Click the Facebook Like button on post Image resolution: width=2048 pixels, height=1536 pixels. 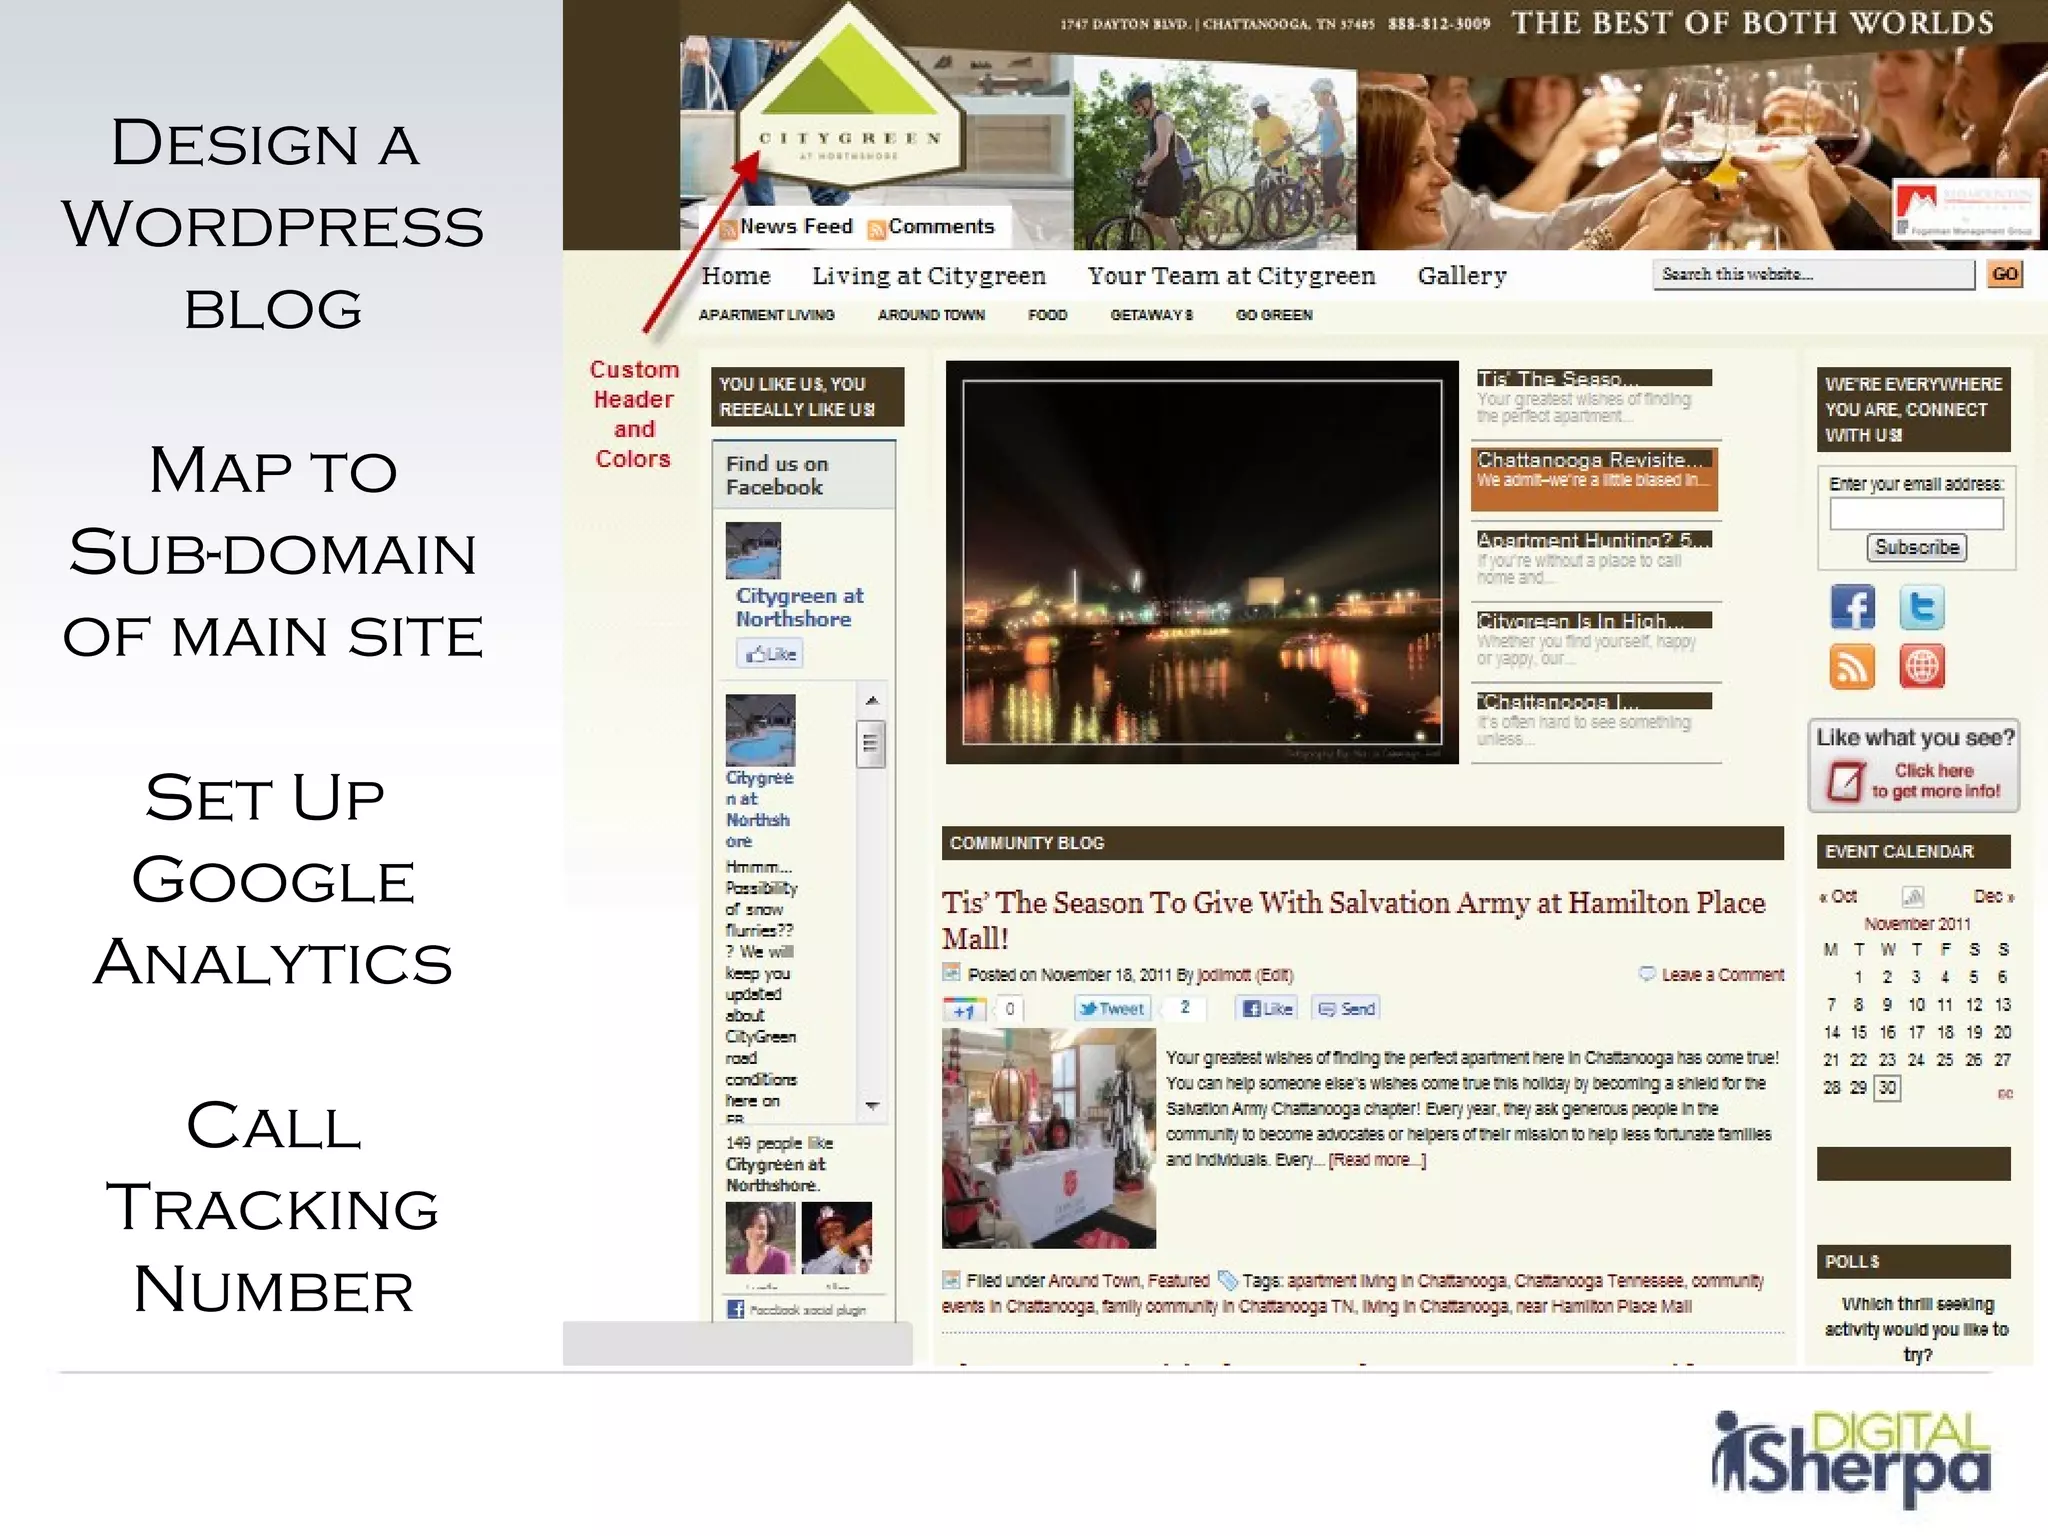[x=1266, y=1009]
